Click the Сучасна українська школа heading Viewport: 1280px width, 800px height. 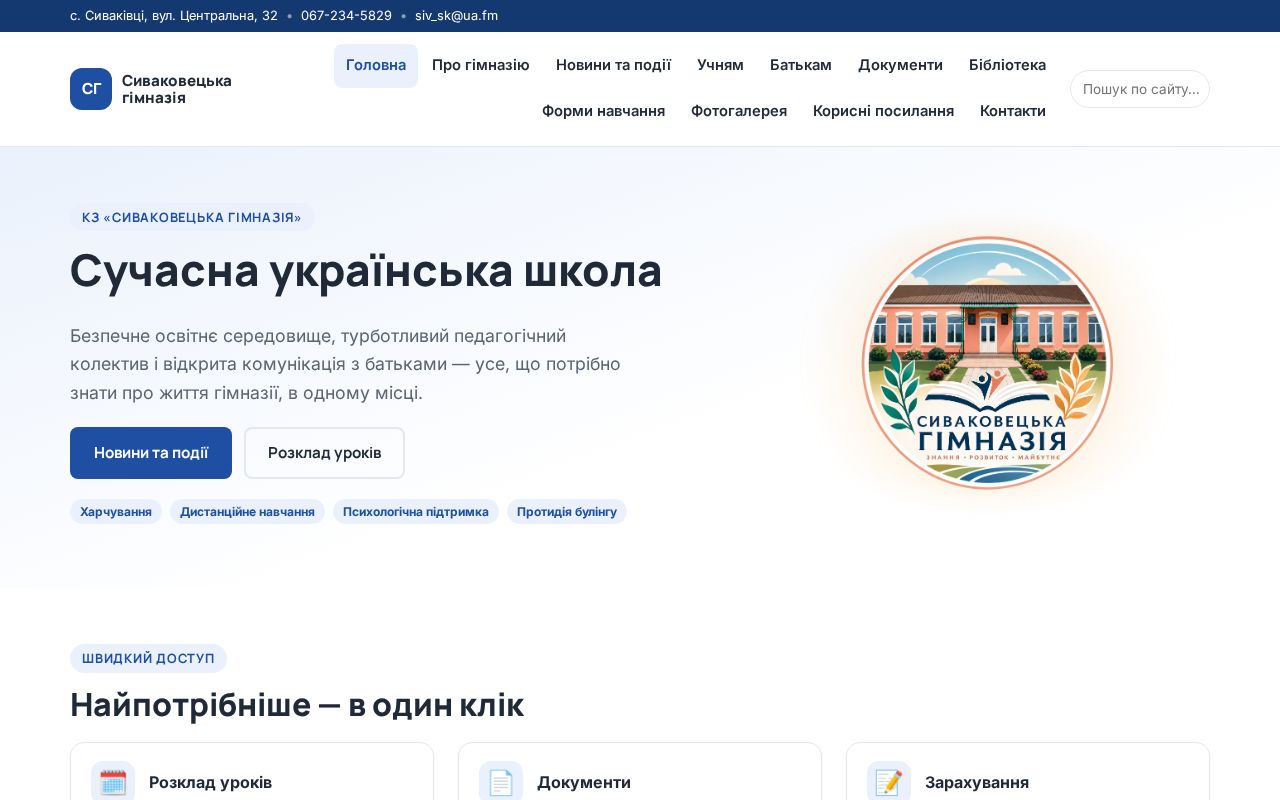tap(366, 270)
